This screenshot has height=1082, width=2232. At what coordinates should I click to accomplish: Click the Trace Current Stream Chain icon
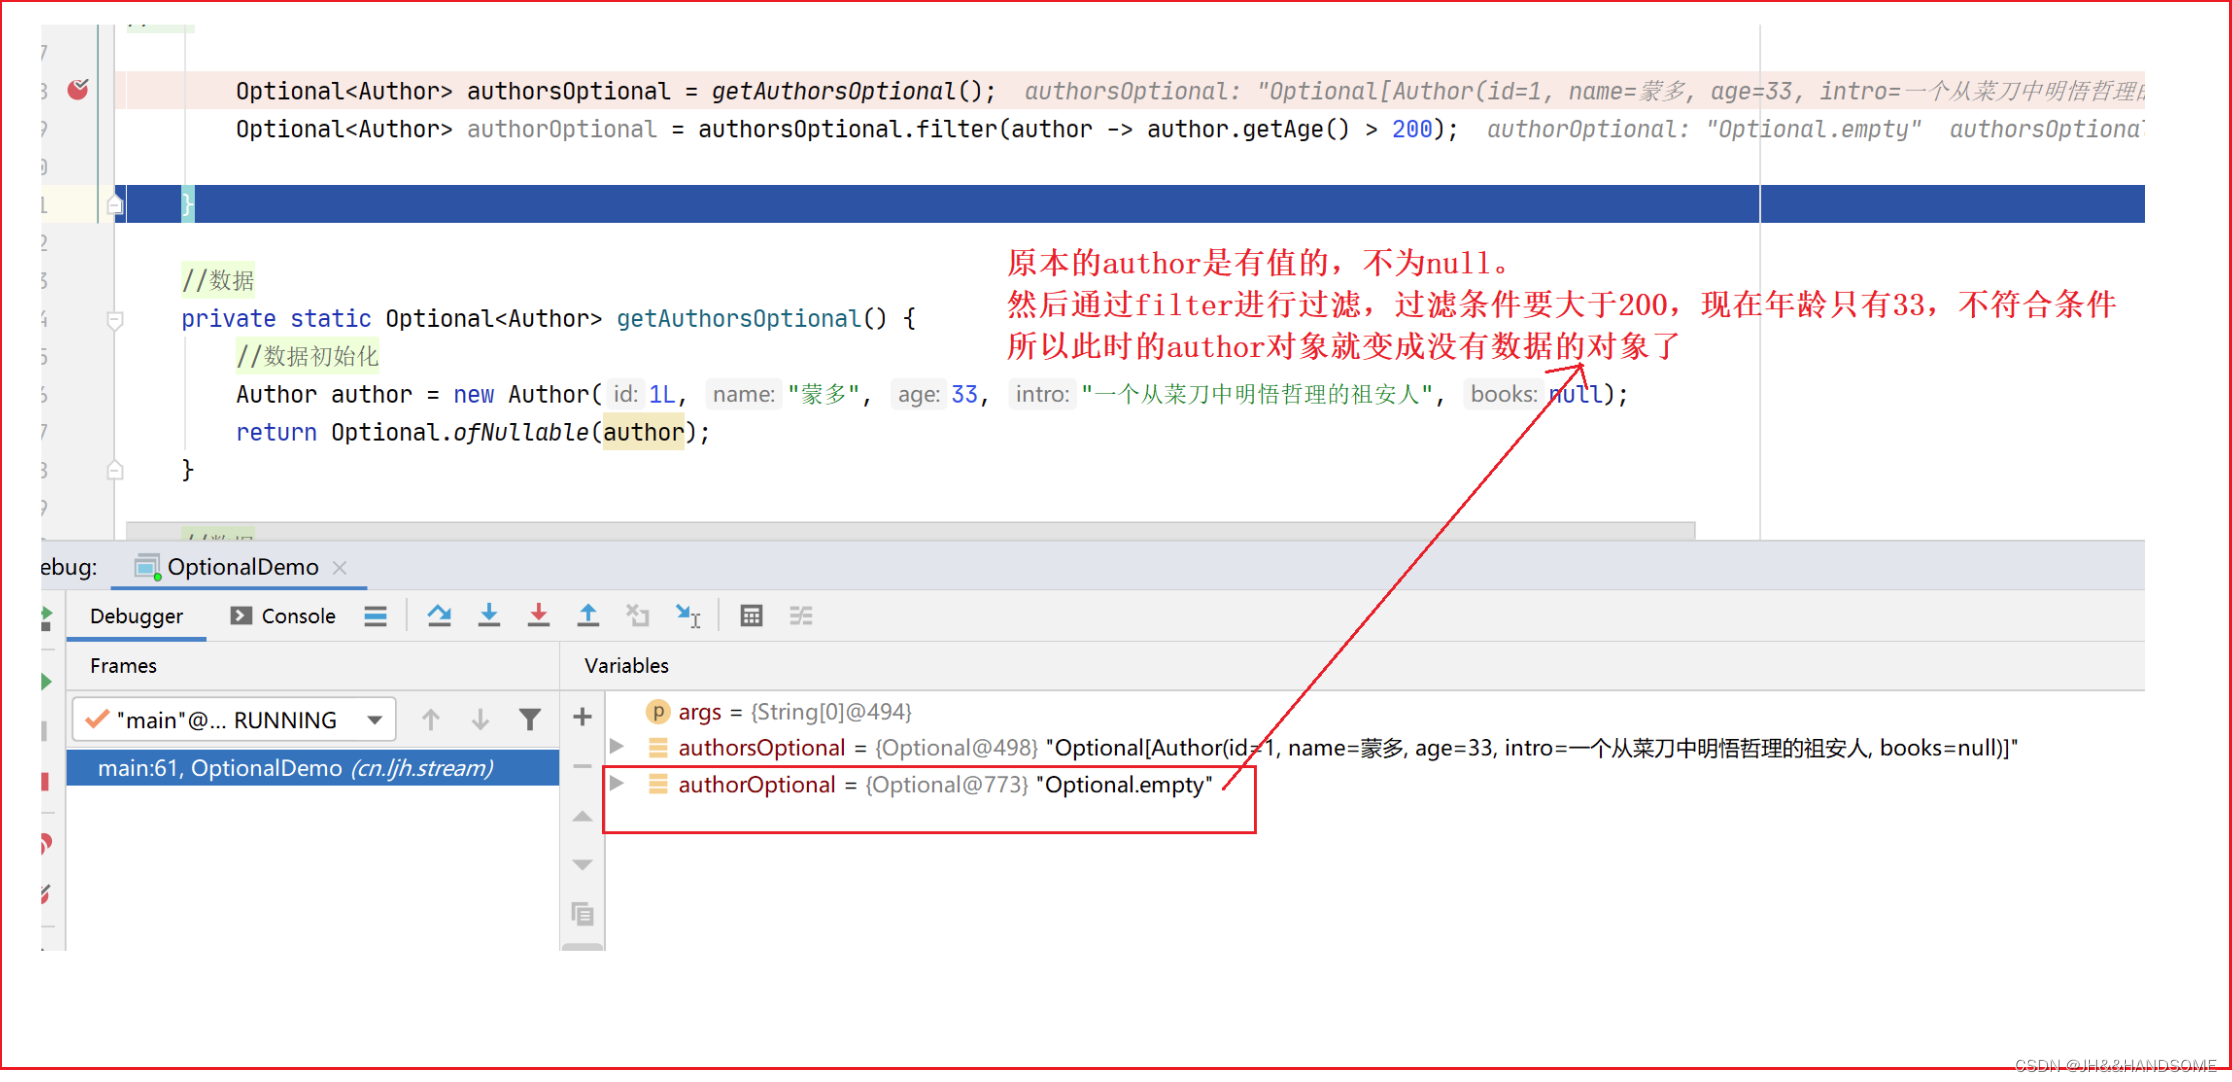pos(801,616)
